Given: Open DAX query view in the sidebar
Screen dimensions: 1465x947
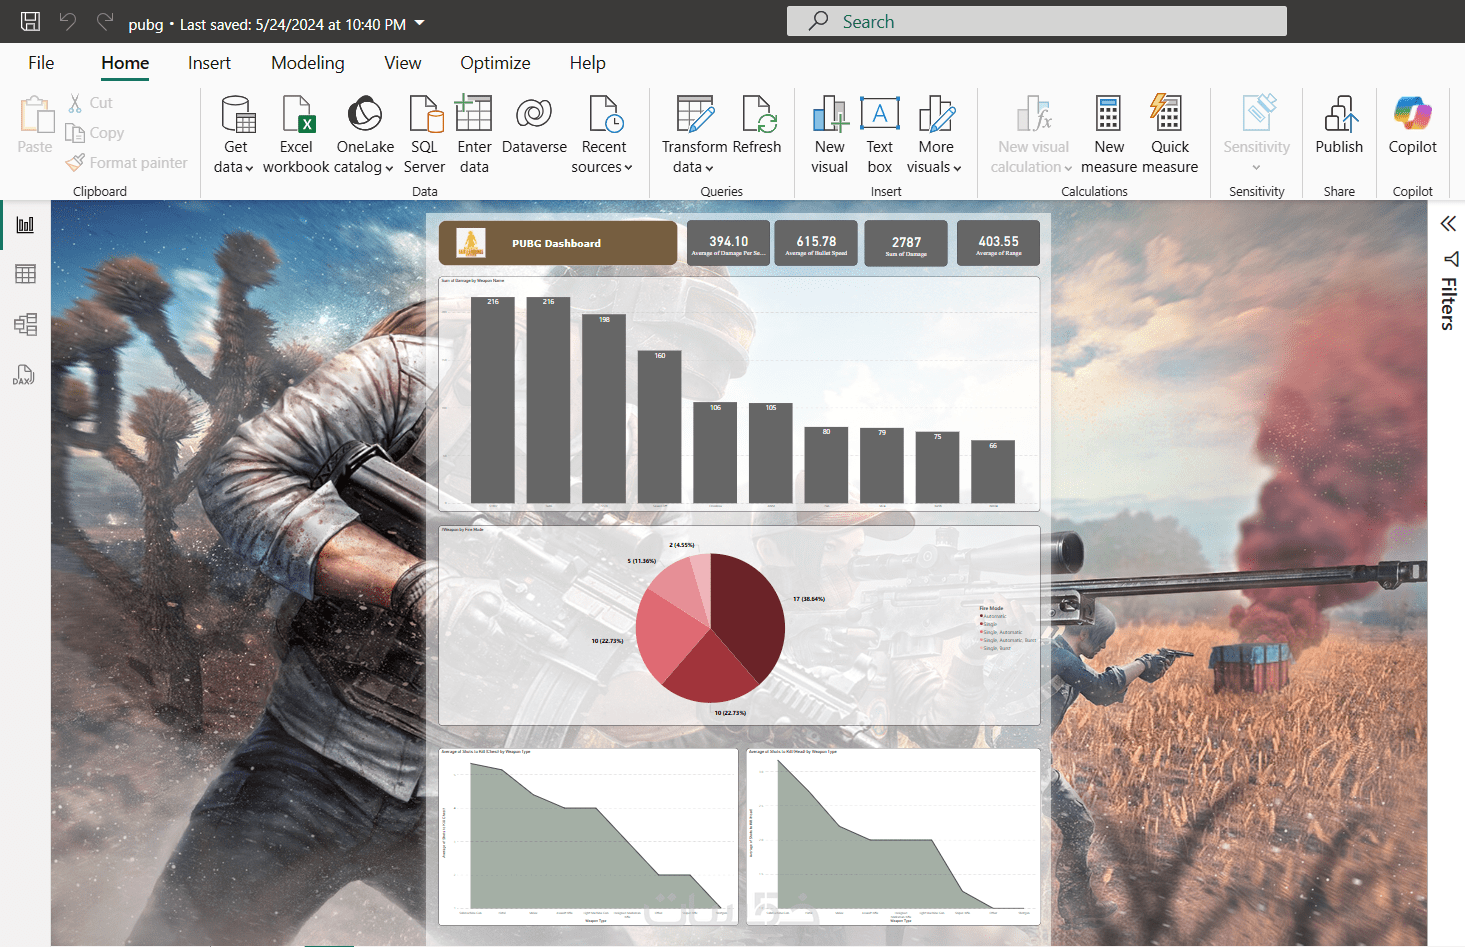Looking at the screenshot, I should pos(25,375).
